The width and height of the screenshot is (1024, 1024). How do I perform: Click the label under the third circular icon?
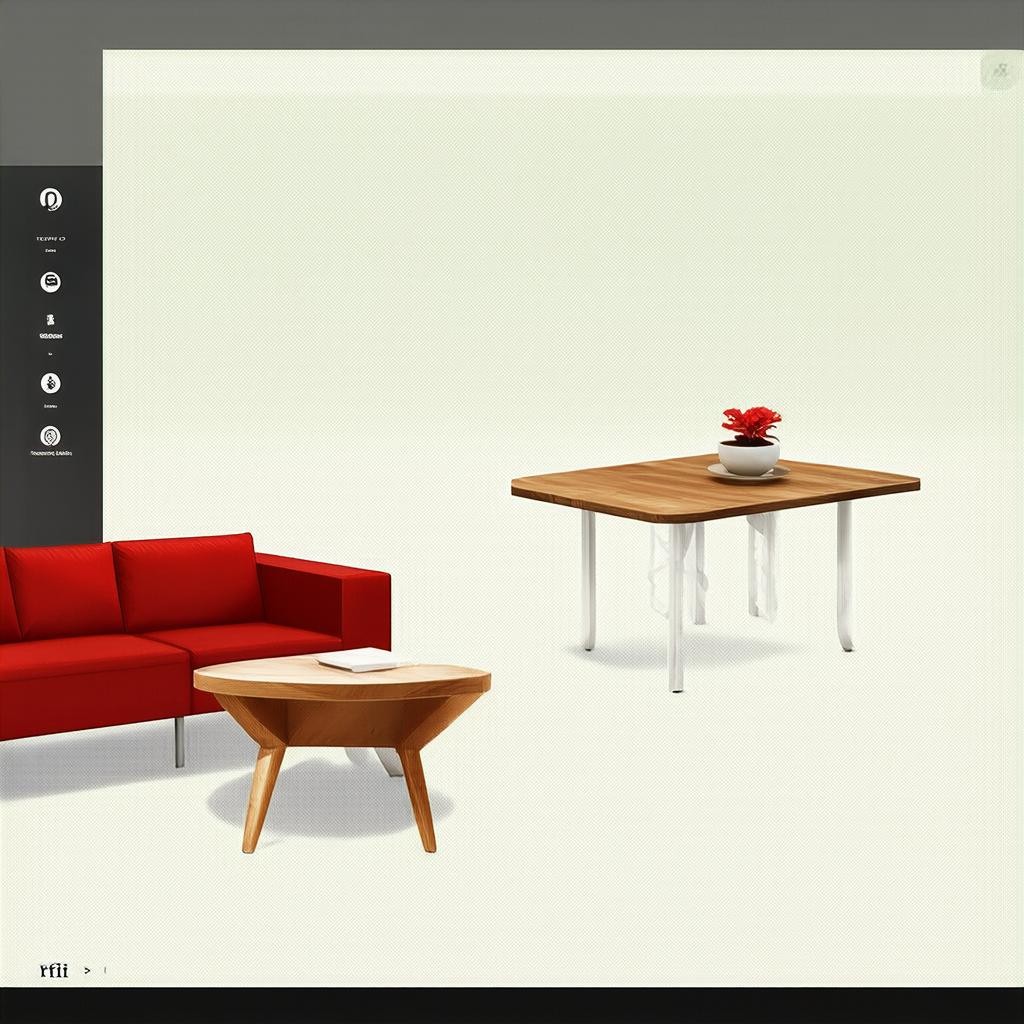pyautogui.click(x=50, y=407)
